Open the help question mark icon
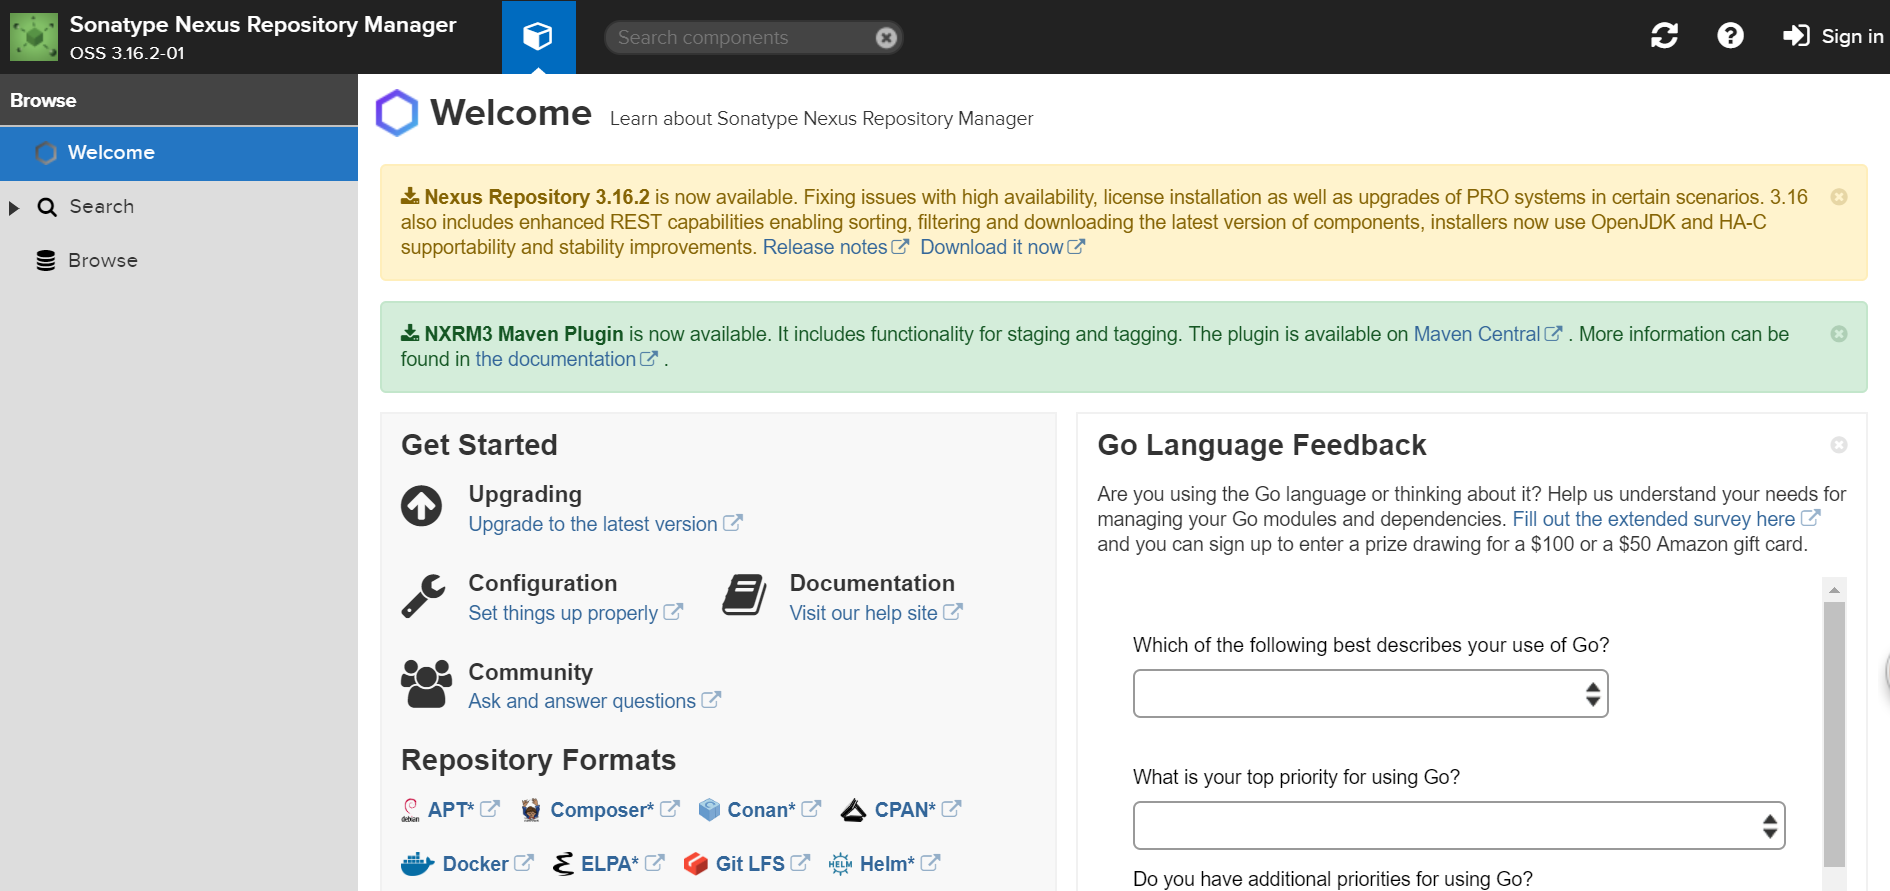 [1730, 36]
